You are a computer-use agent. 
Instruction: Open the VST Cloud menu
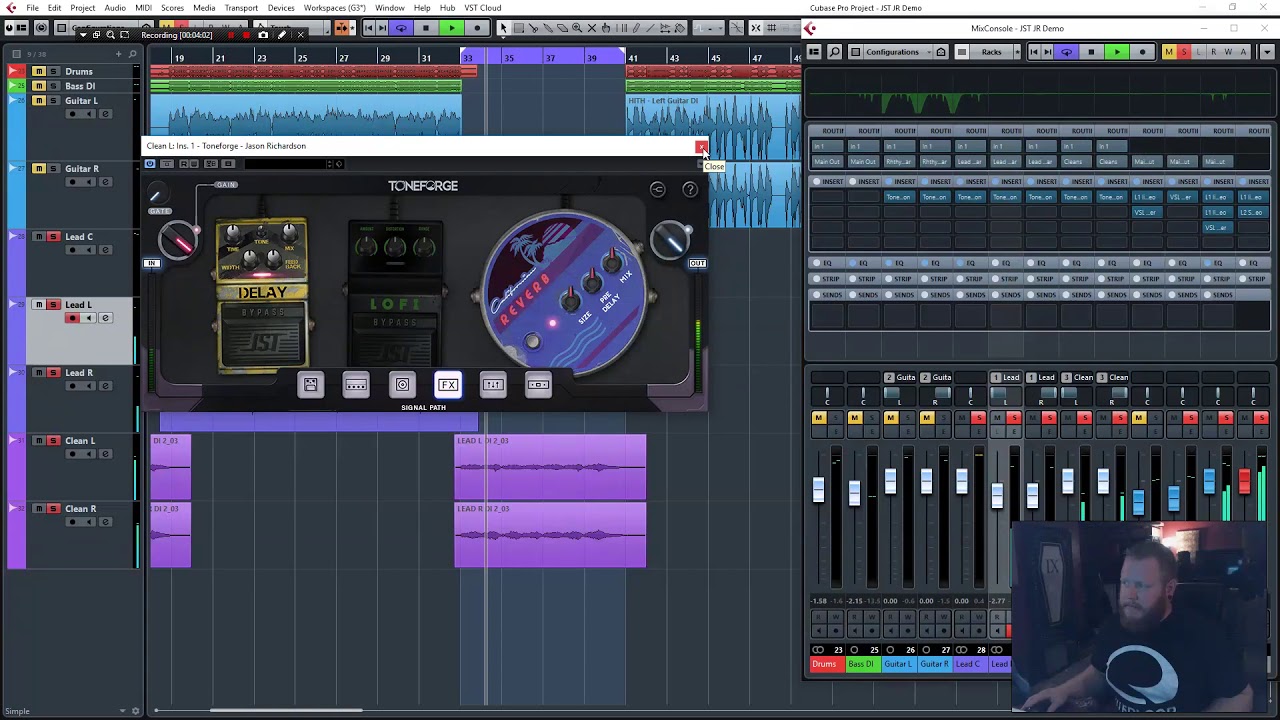tap(483, 8)
